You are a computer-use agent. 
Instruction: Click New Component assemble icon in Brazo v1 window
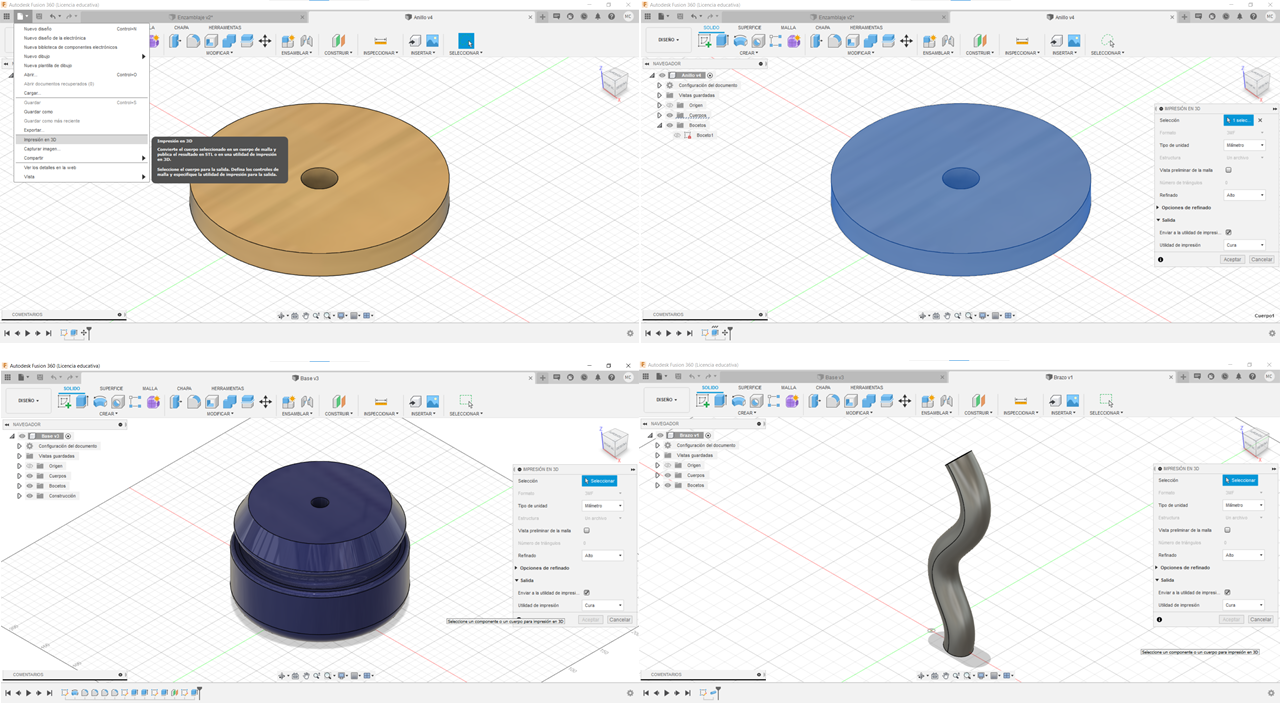(x=928, y=400)
